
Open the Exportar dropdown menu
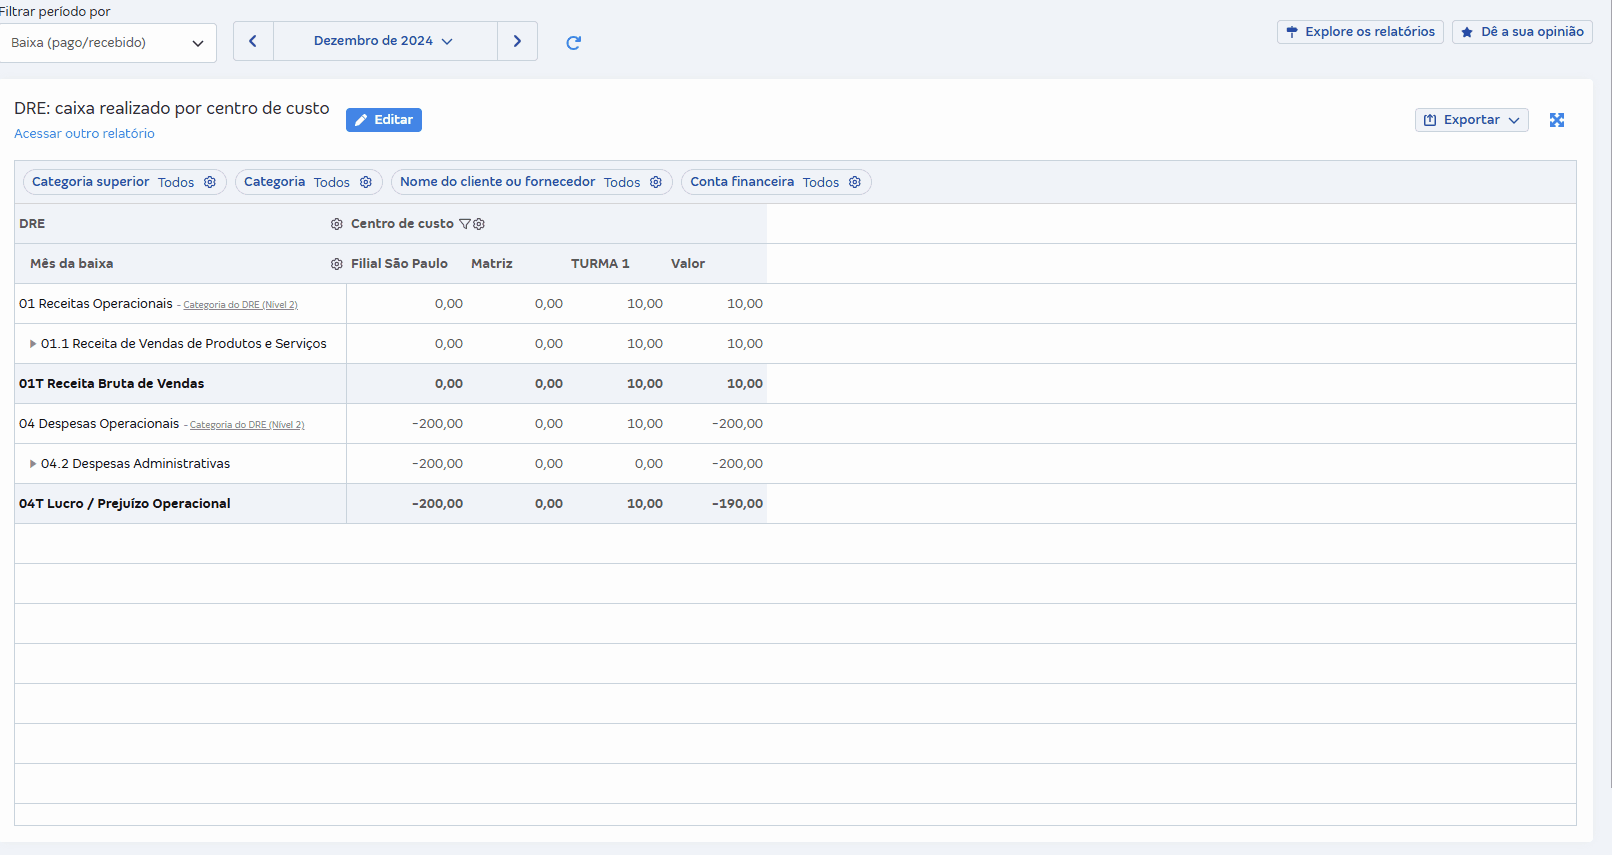(x=1471, y=120)
